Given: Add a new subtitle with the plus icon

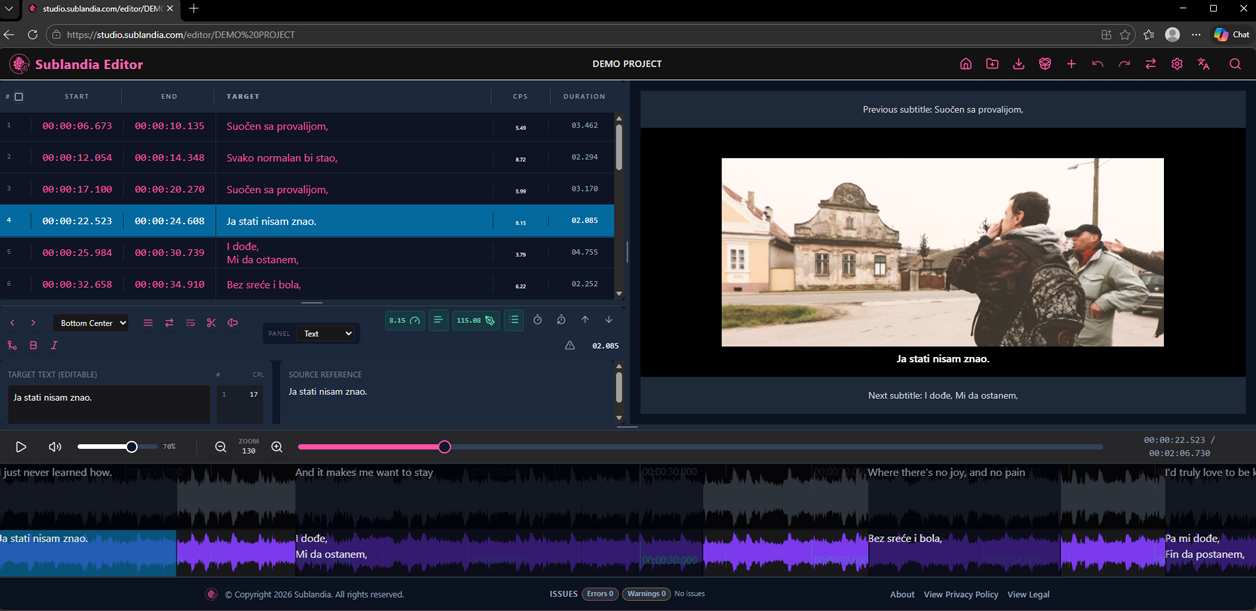Looking at the screenshot, I should pyautogui.click(x=1071, y=63).
